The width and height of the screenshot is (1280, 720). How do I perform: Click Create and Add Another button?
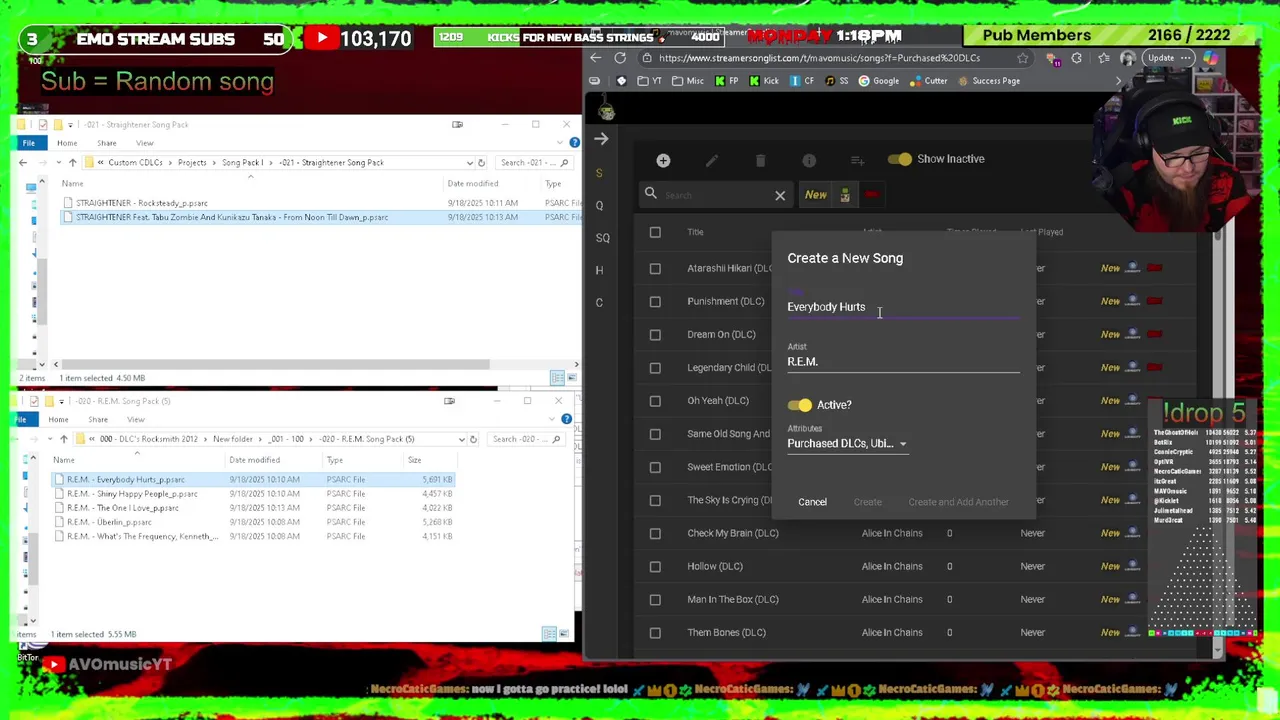point(958,502)
